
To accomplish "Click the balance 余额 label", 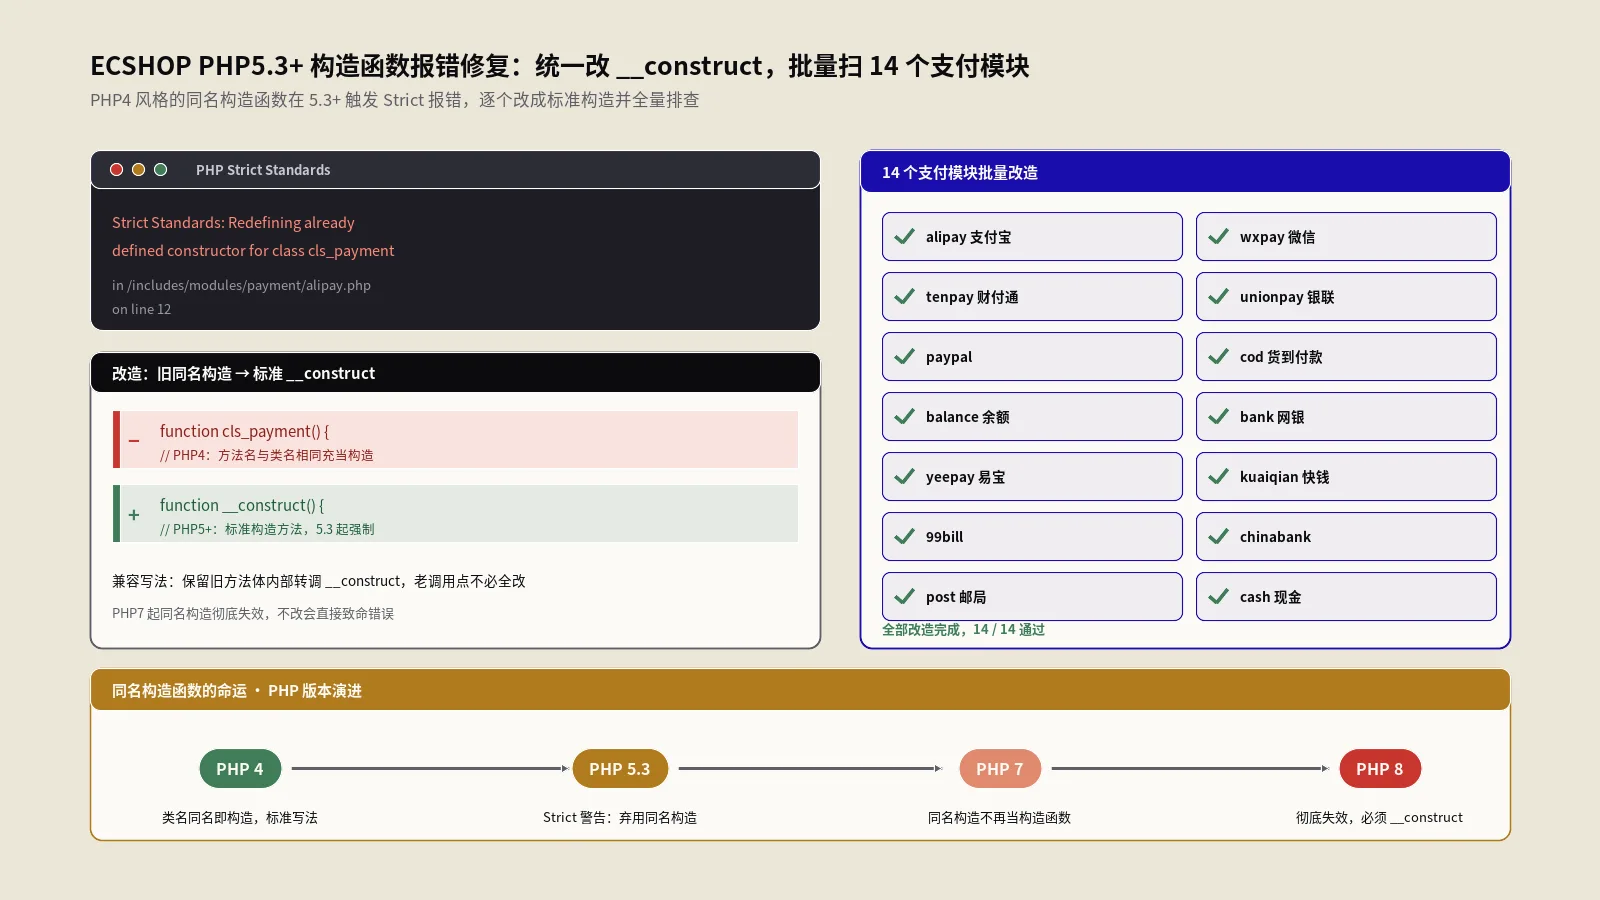I will pos(967,417).
